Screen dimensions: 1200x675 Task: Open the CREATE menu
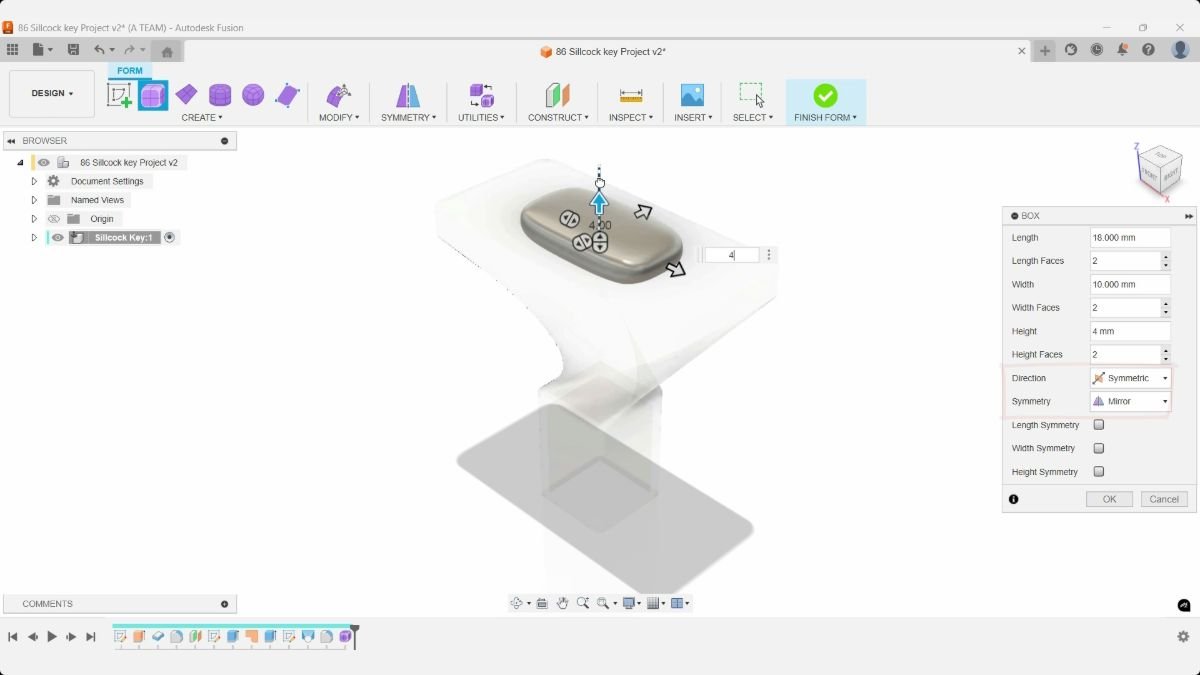pyautogui.click(x=202, y=118)
